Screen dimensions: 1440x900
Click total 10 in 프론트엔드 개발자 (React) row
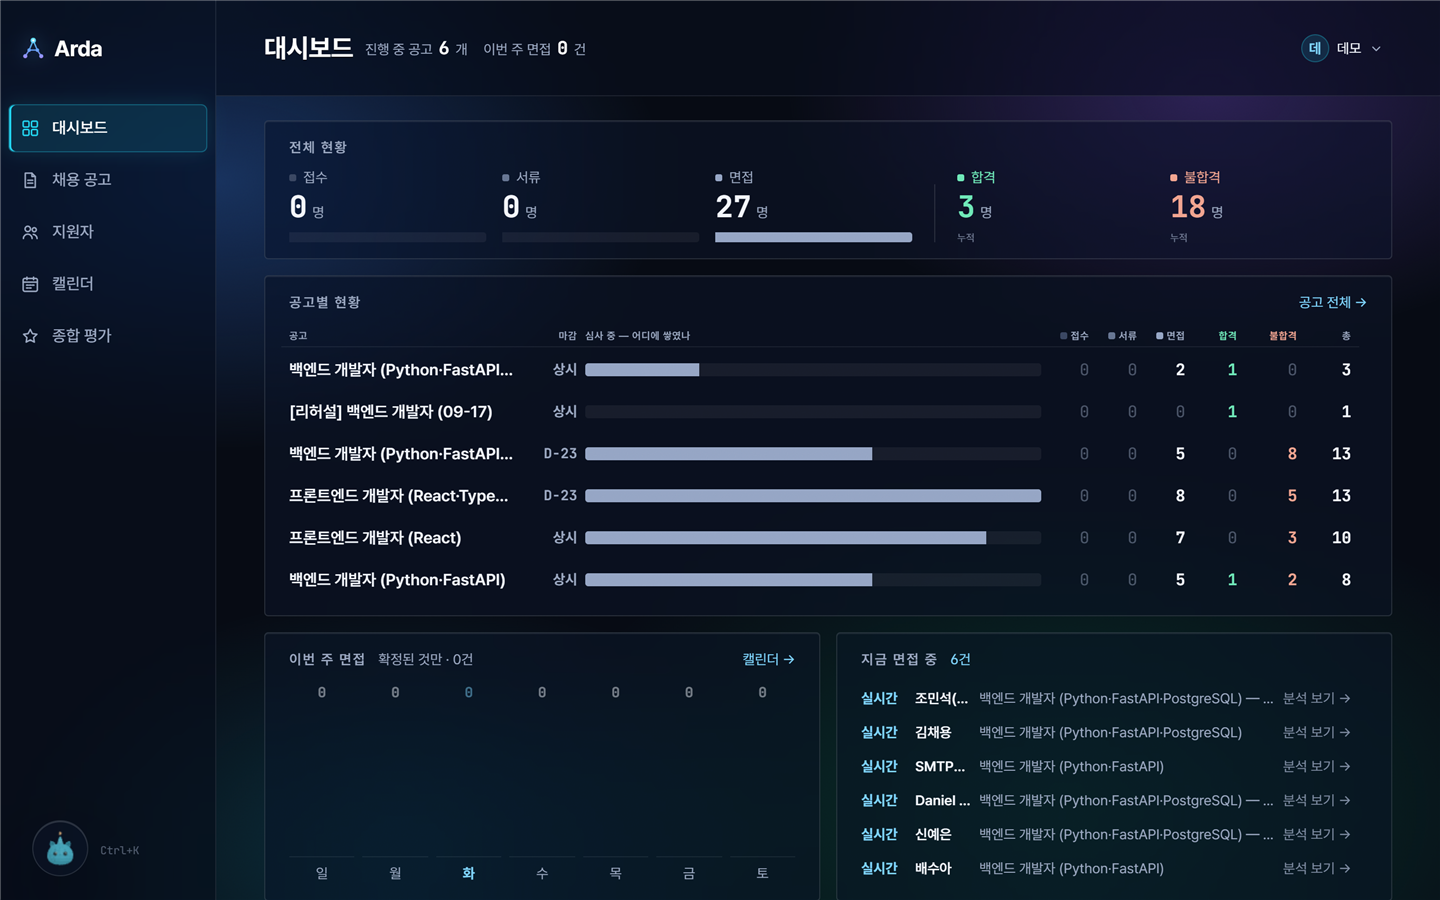click(x=1342, y=538)
